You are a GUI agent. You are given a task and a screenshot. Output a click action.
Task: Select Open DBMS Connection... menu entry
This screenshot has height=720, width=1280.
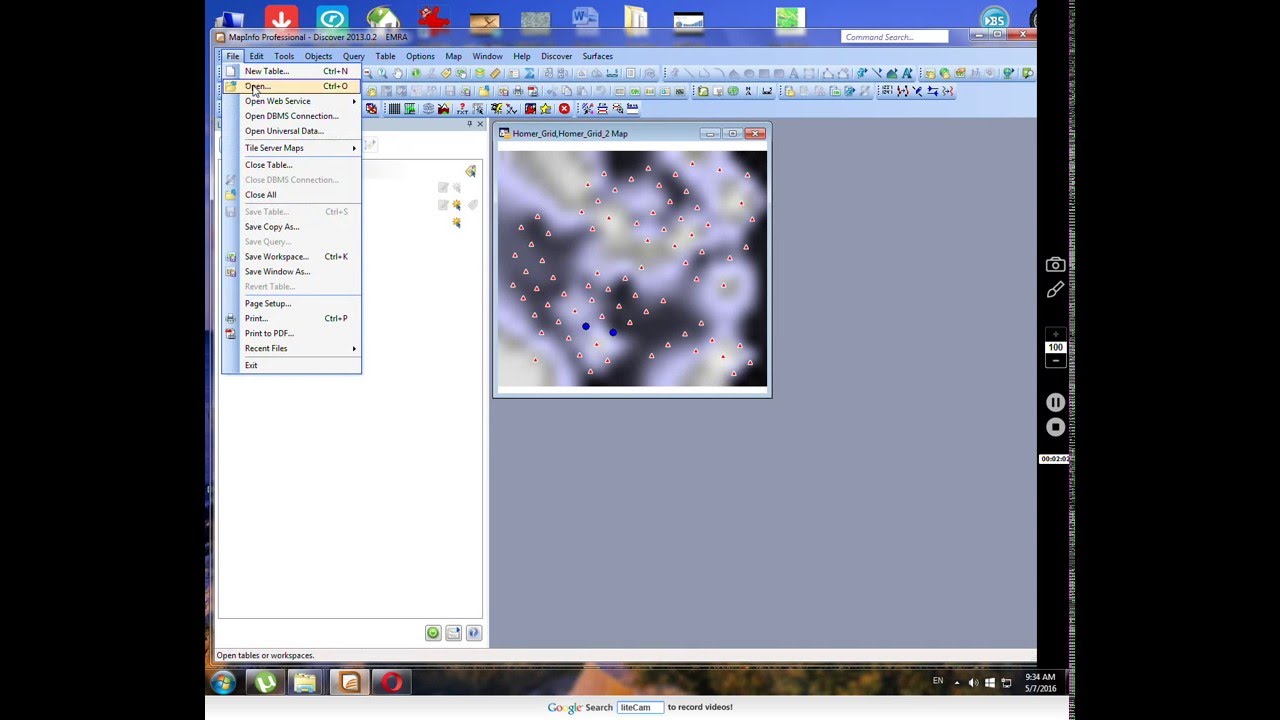[291, 116]
